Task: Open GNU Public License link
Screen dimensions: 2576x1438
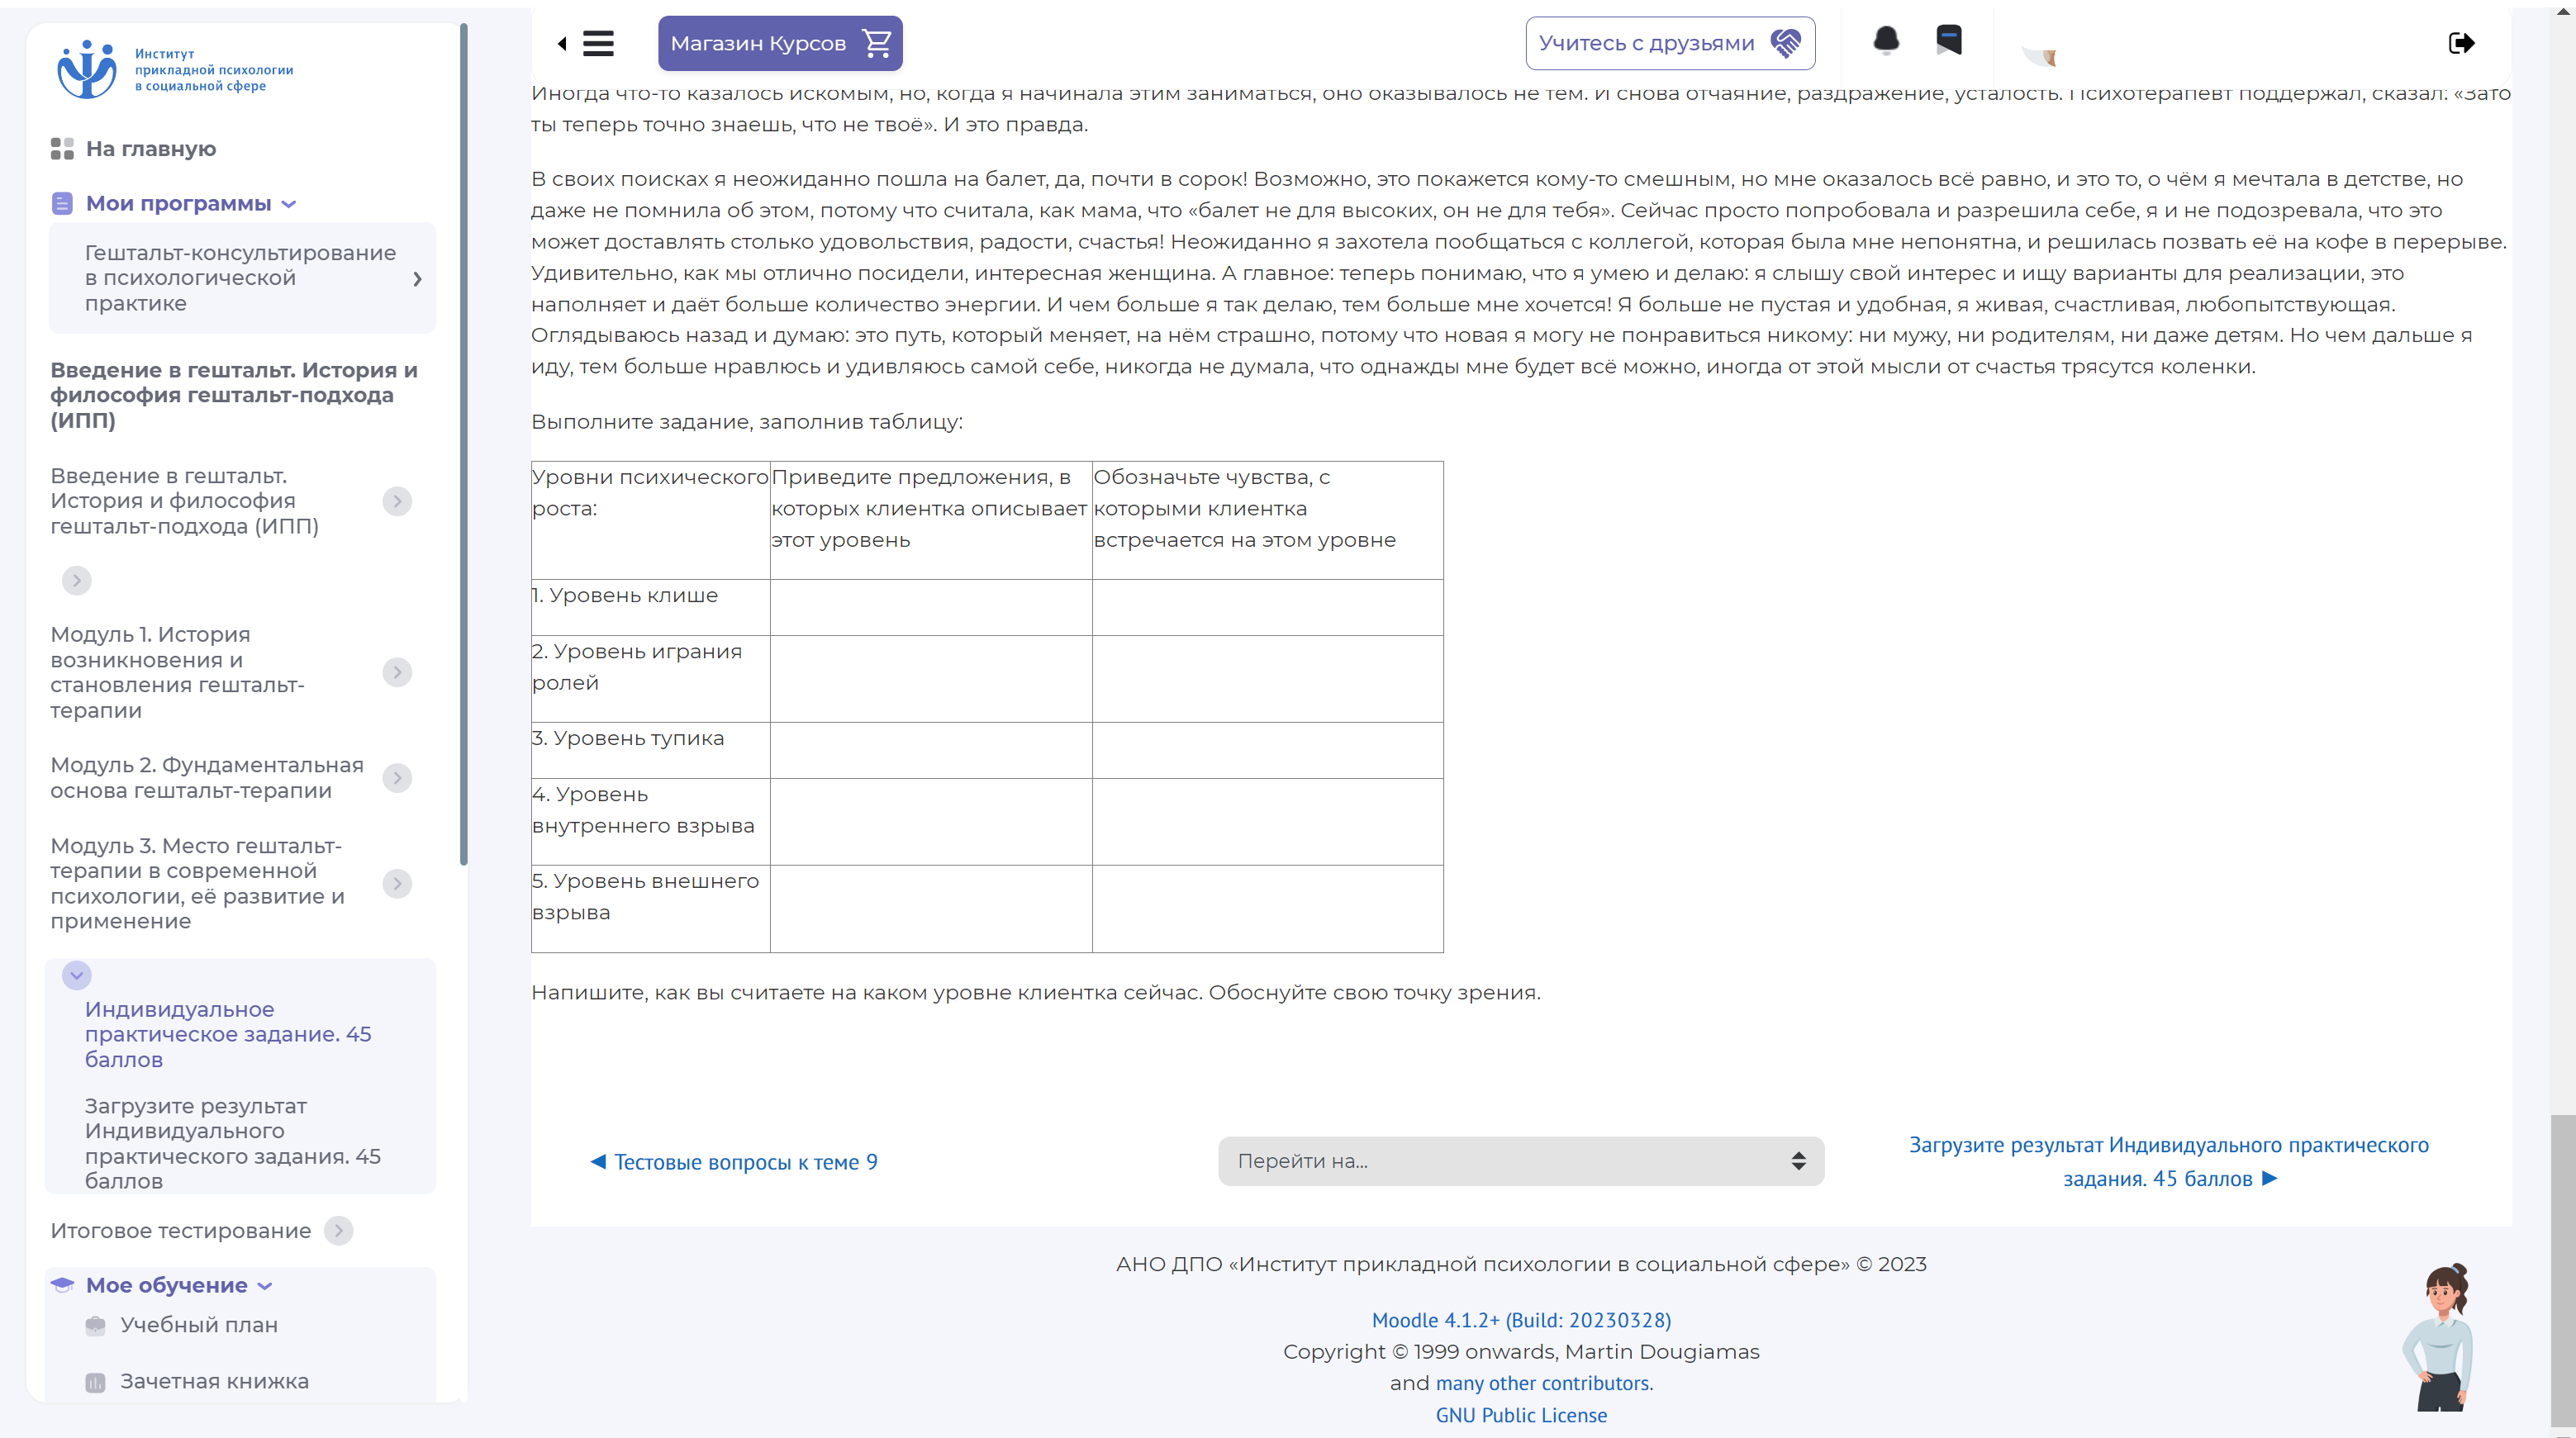Action: click(x=1521, y=1415)
